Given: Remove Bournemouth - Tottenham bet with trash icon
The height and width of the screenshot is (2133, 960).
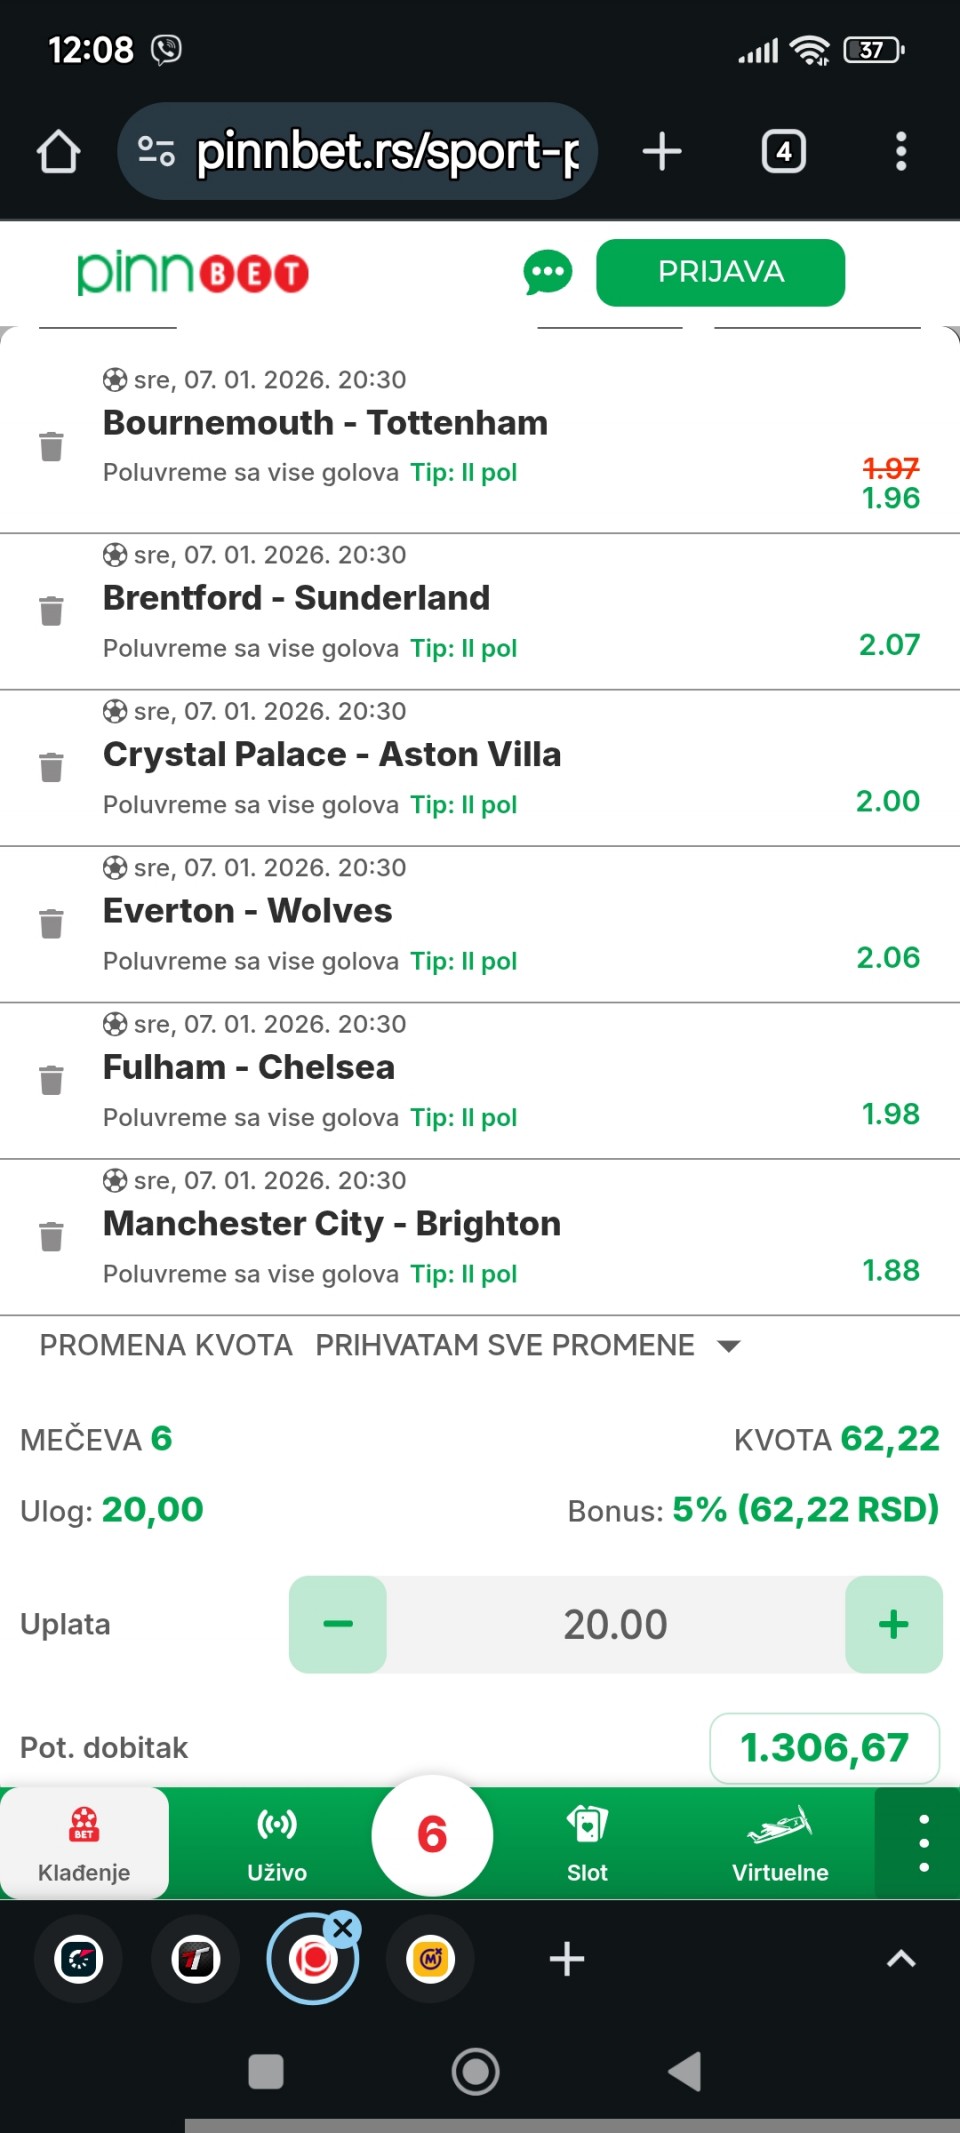Looking at the screenshot, I should [x=51, y=446].
